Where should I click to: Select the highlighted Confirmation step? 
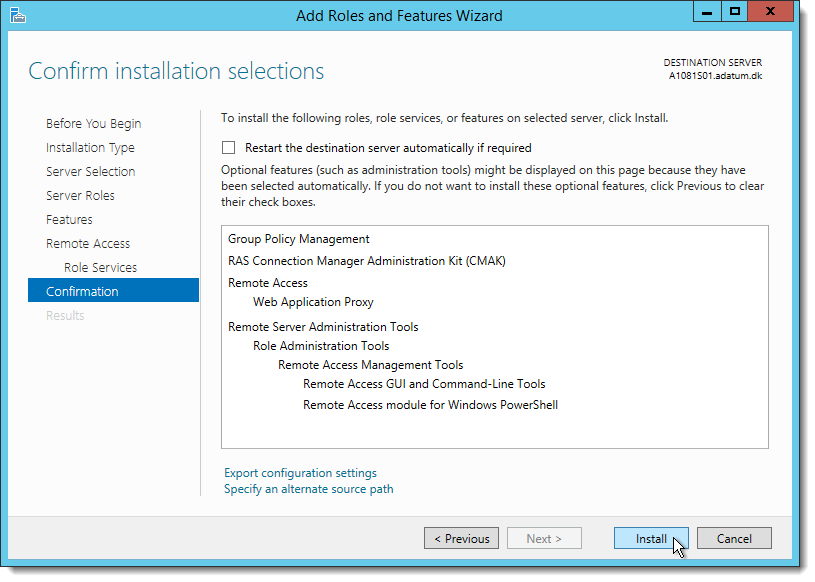113,290
